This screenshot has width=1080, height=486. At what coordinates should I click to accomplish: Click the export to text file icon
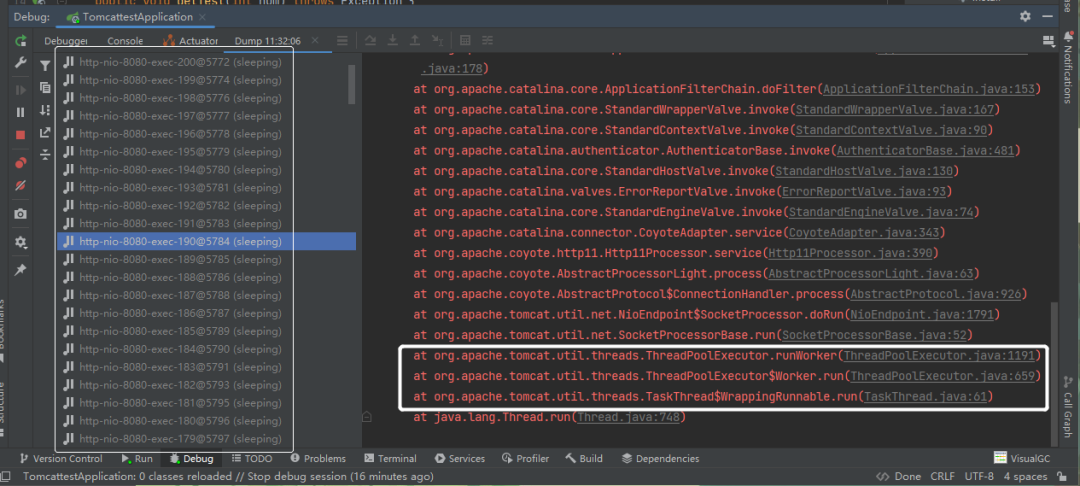pos(45,132)
